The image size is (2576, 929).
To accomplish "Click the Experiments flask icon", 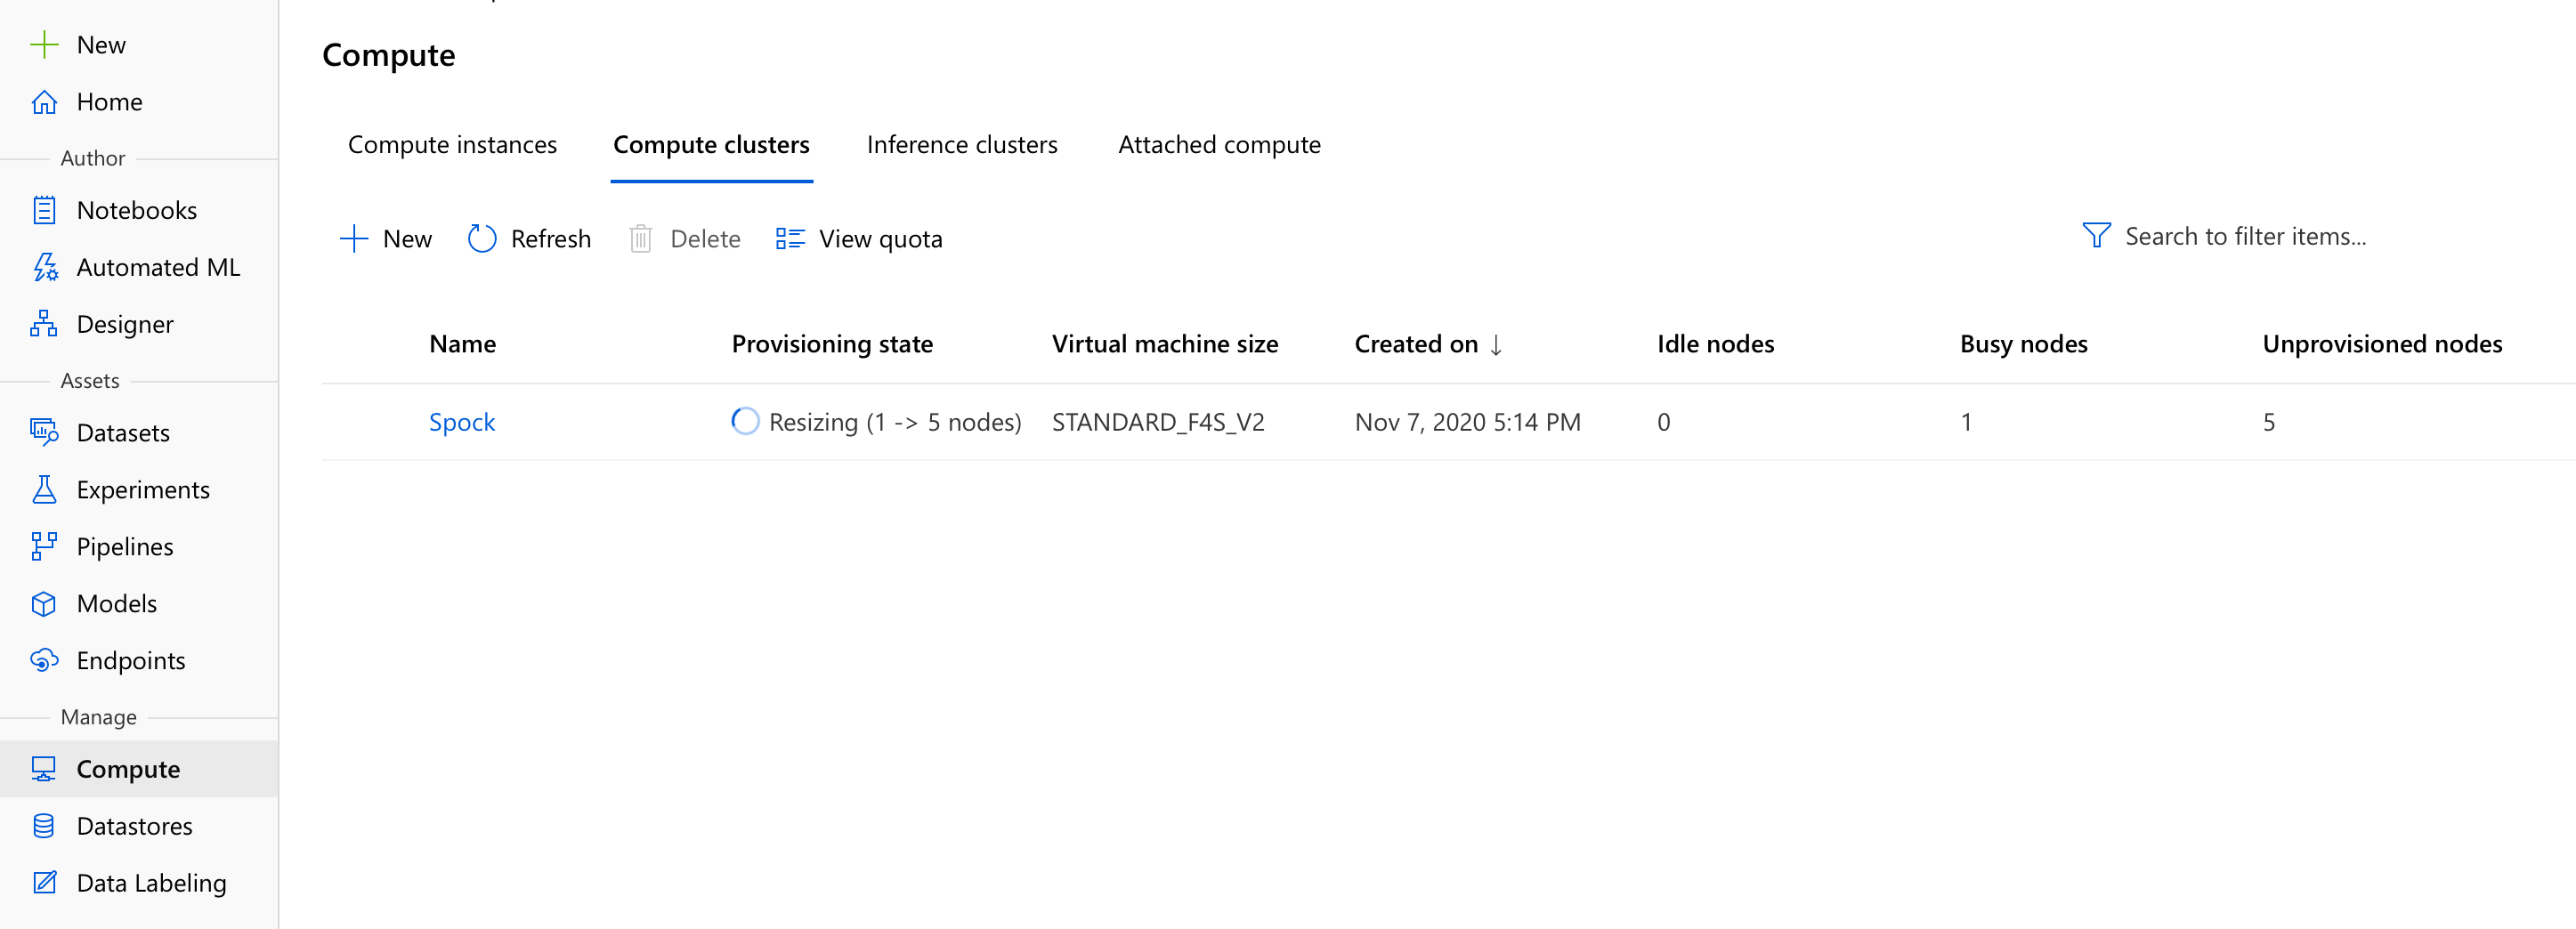I will [x=44, y=489].
